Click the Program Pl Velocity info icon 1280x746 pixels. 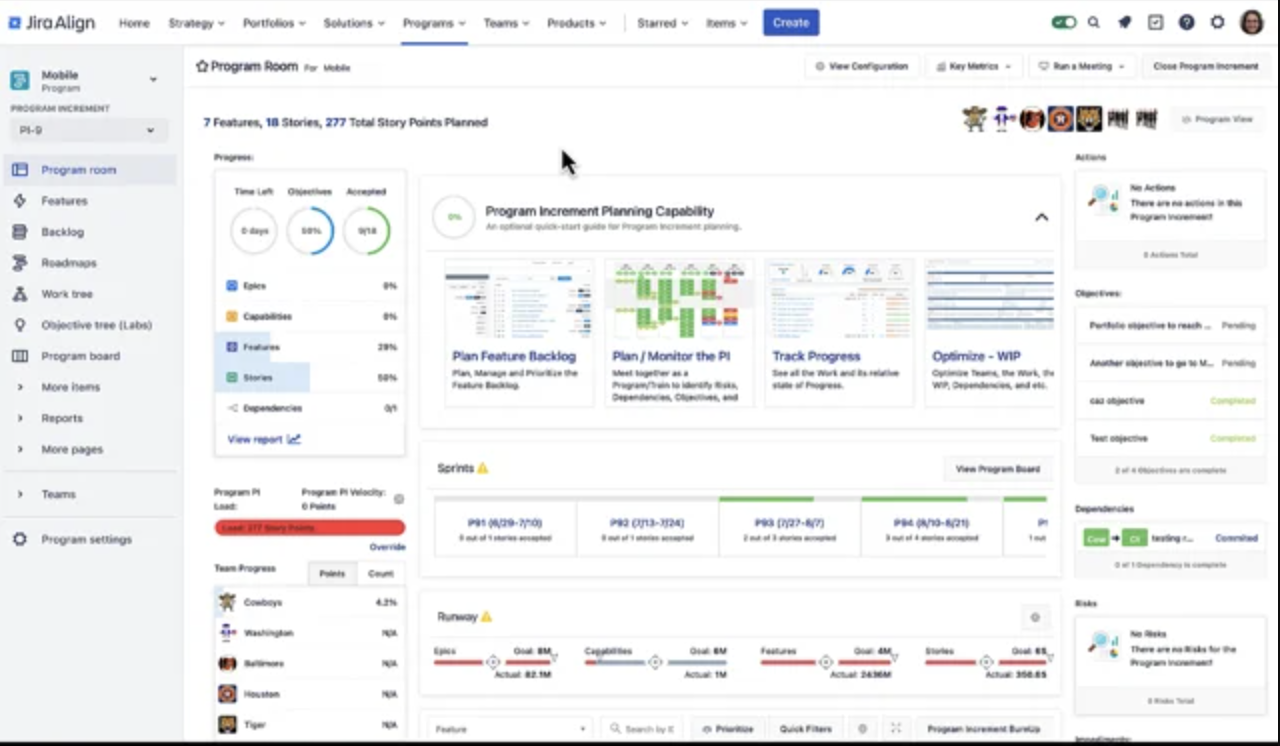(x=399, y=499)
